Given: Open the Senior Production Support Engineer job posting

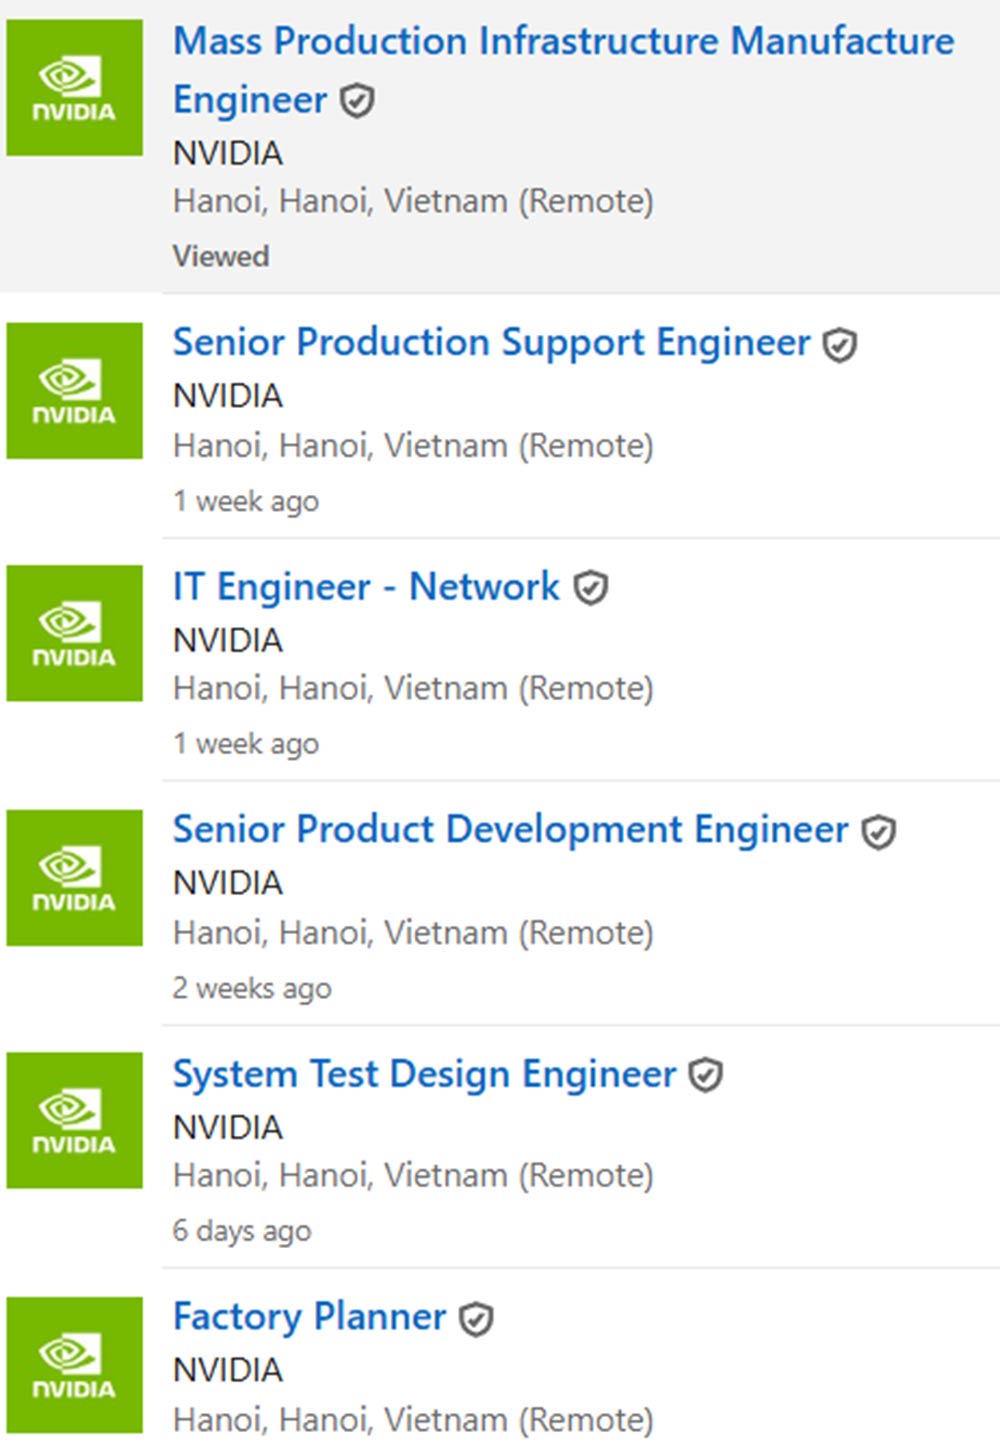Looking at the screenshot, I should tap(491, 343).
